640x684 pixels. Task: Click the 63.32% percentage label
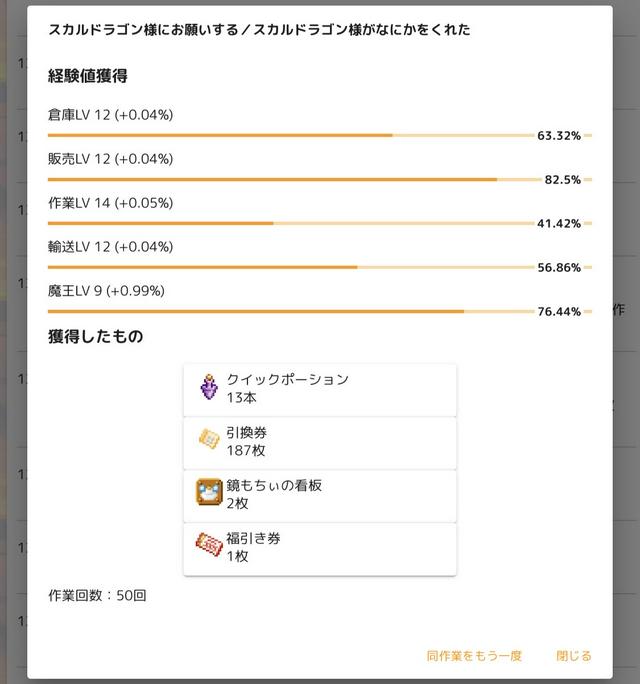(x=559, y=136)
